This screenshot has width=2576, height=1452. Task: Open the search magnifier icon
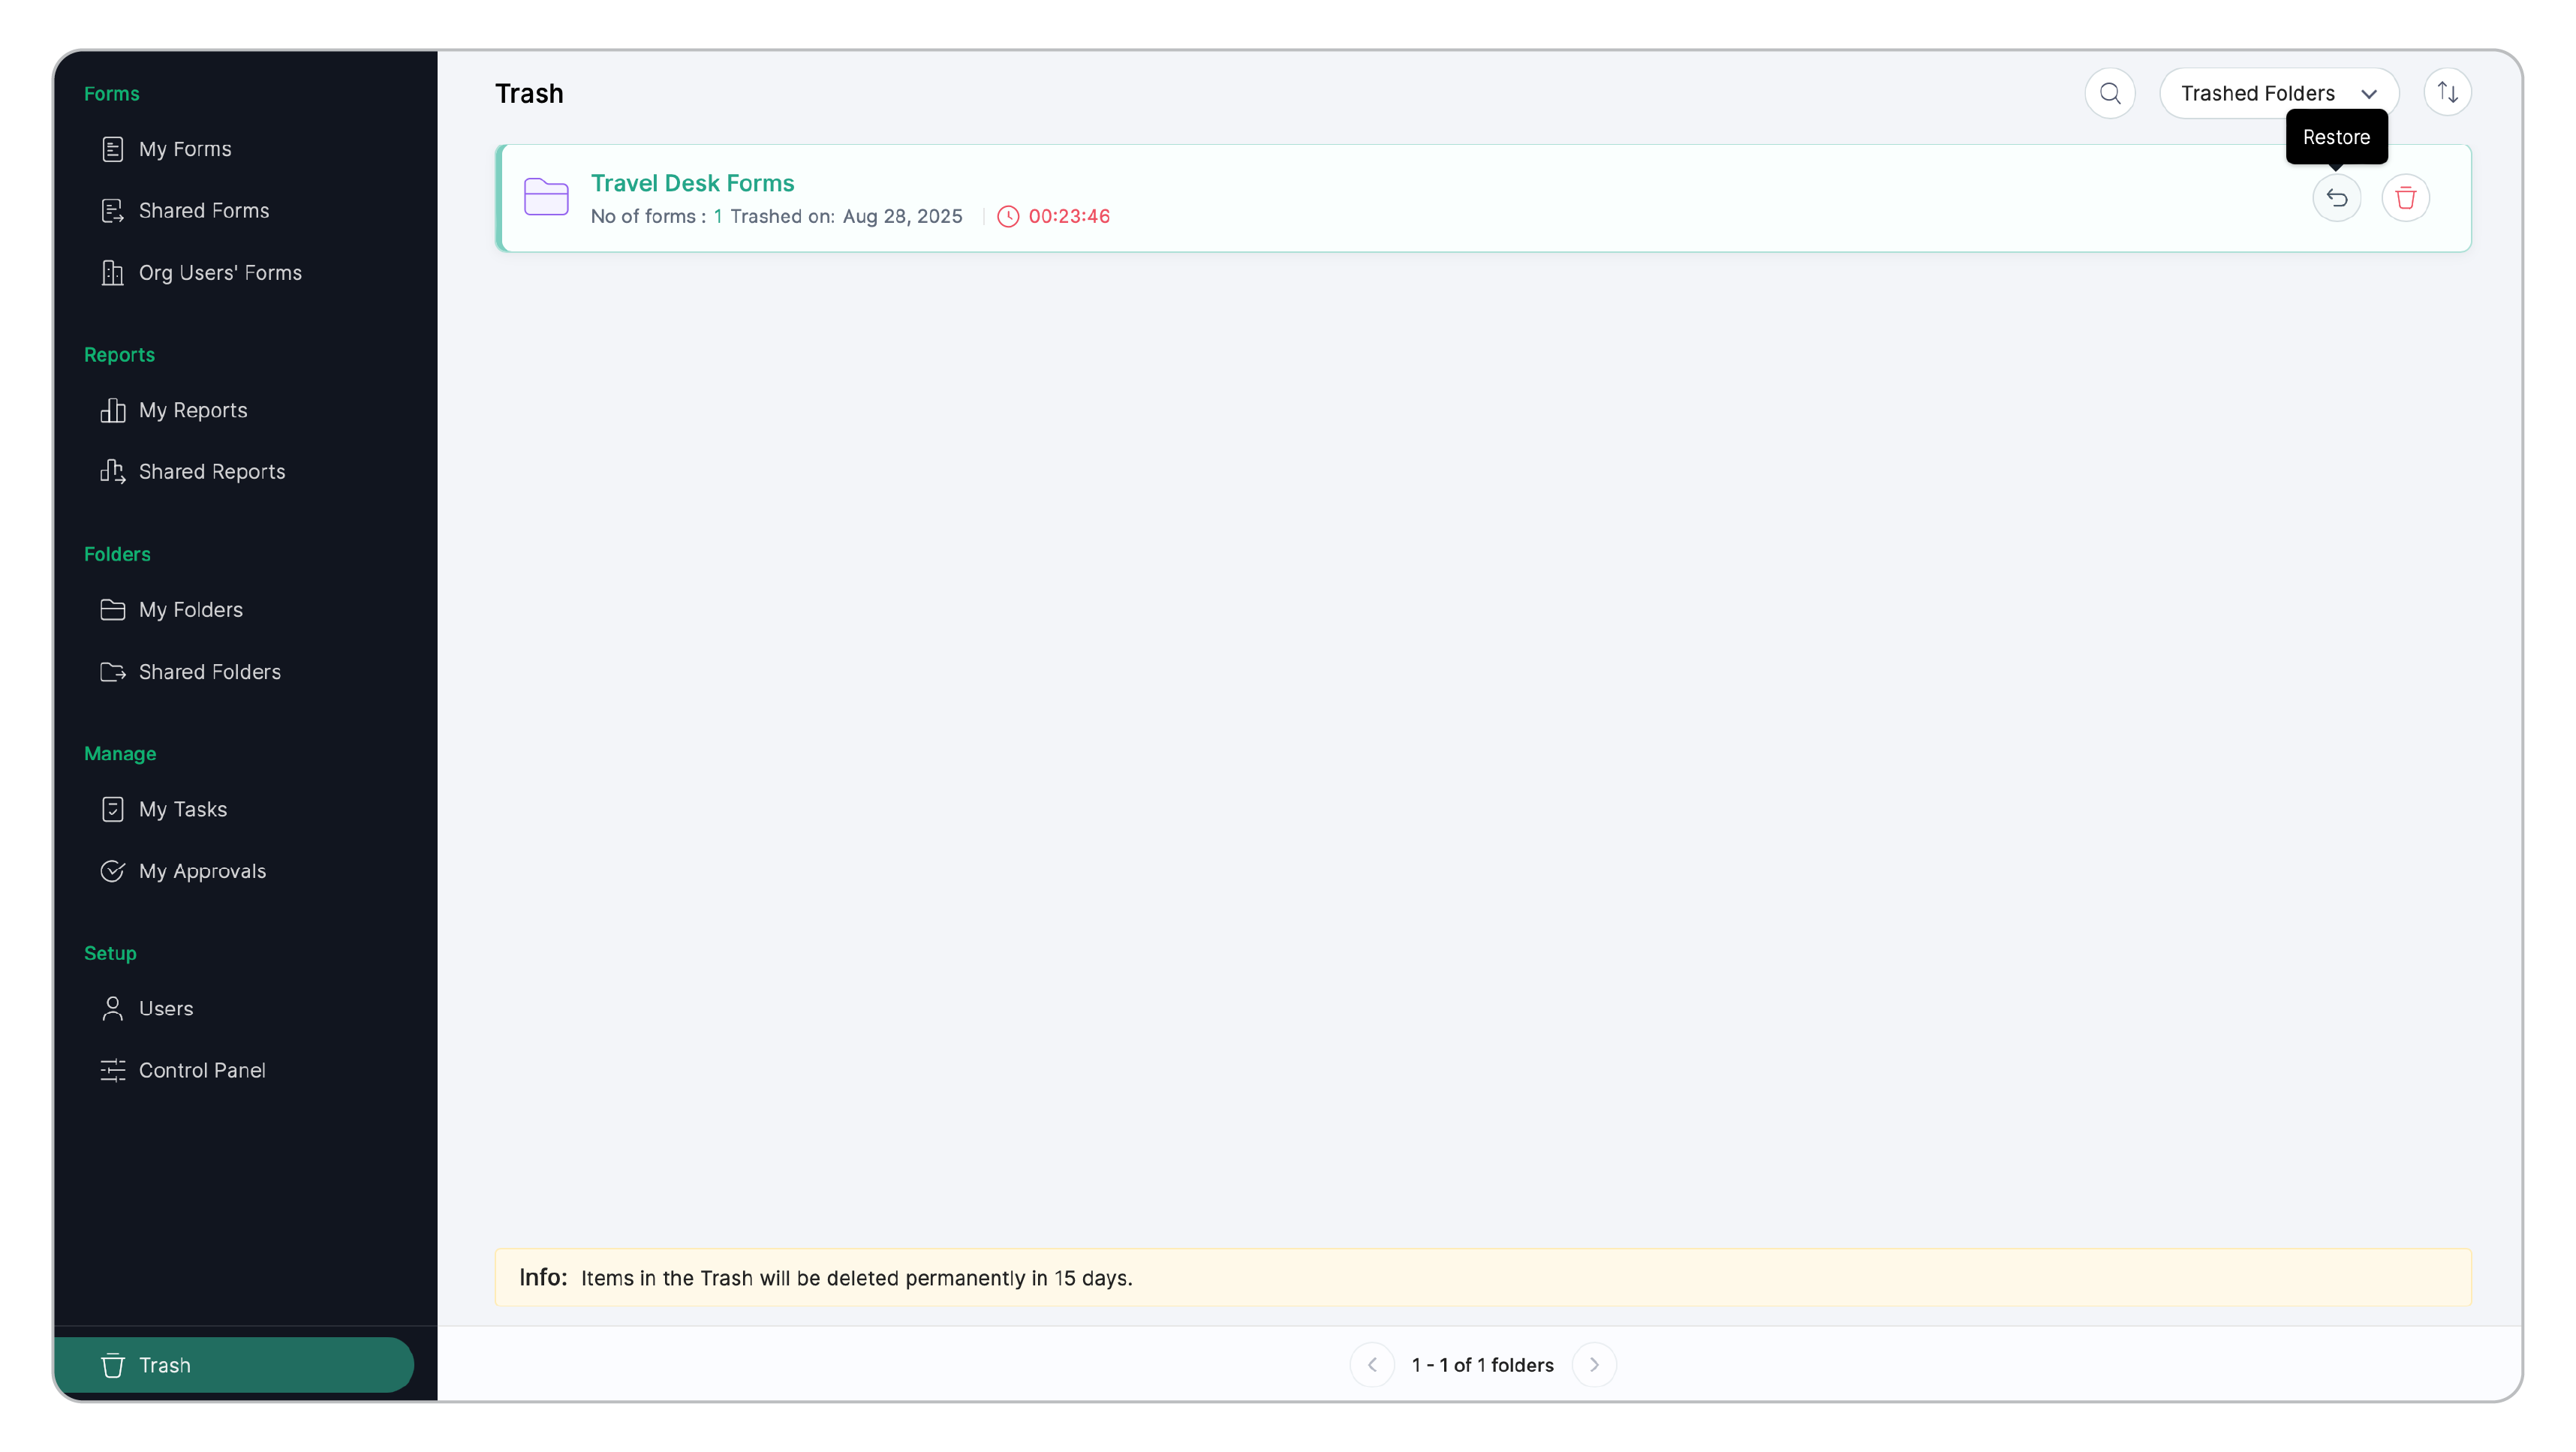pos(2110,93)
